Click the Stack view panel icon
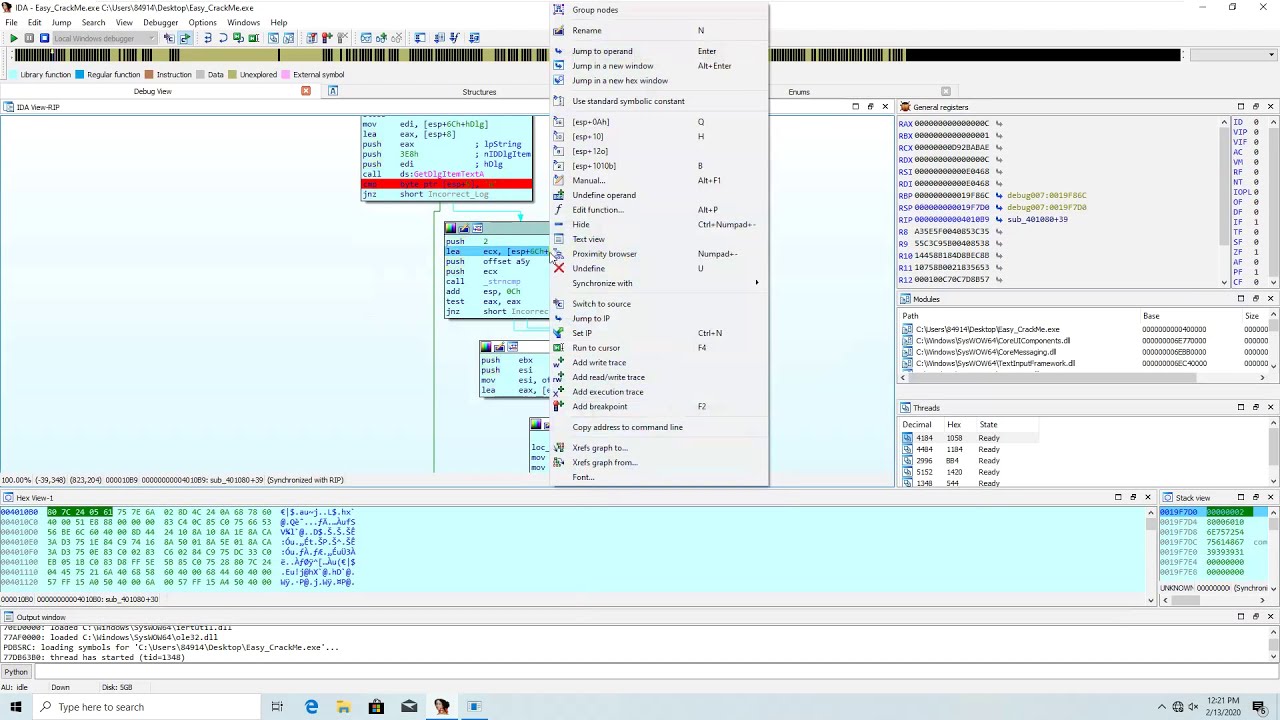 click(x=1169, y=498)
